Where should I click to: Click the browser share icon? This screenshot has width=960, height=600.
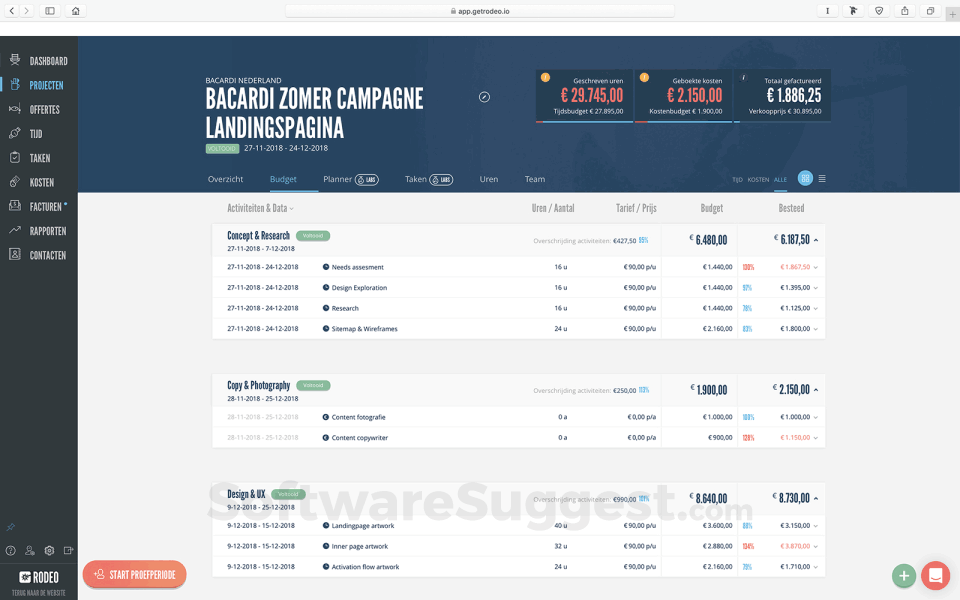[904, 11]
